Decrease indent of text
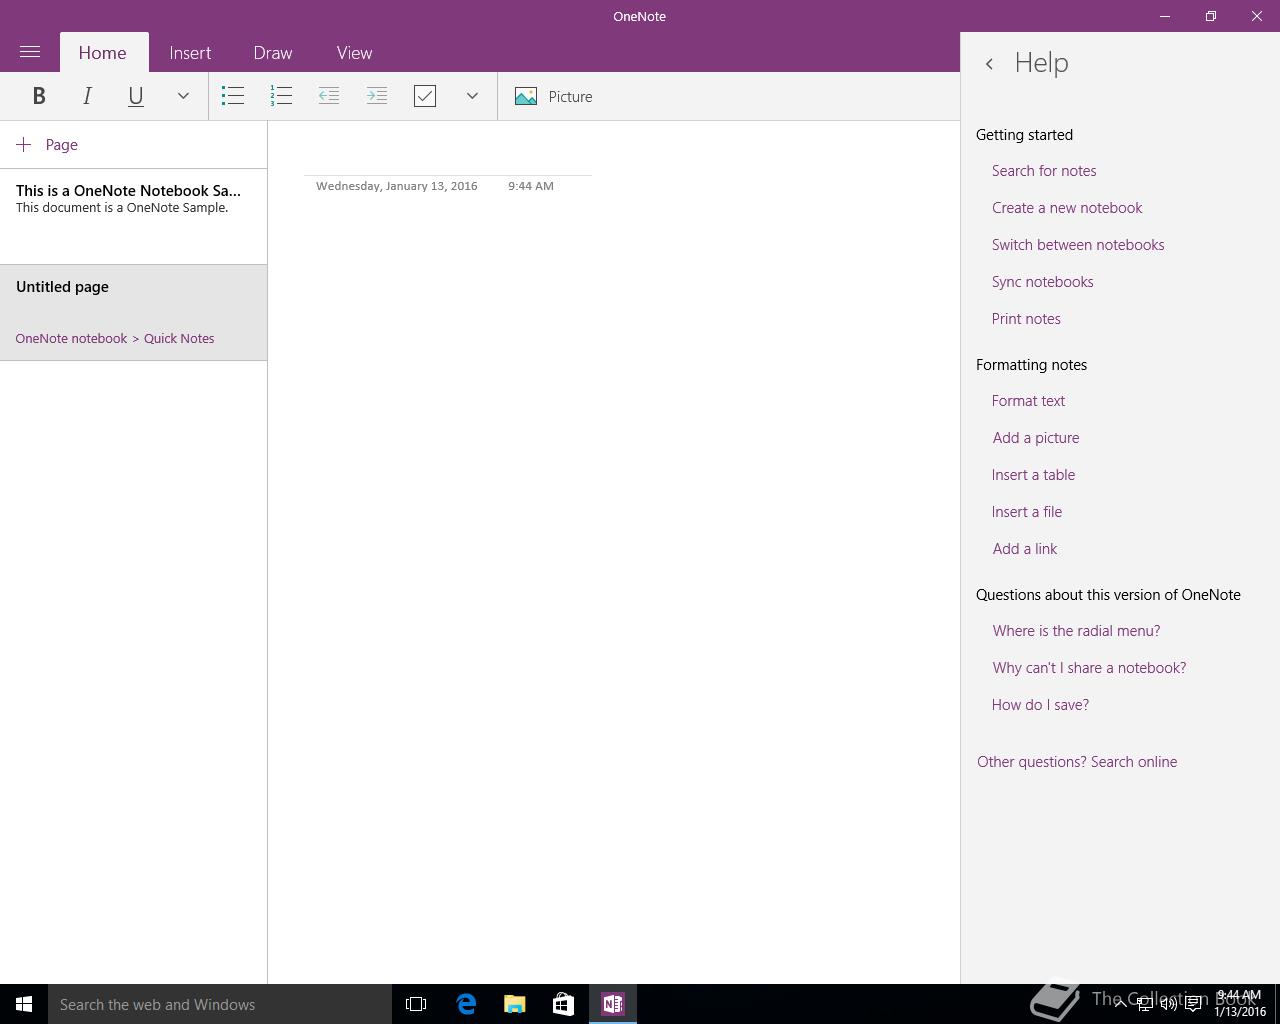 [x=329, y=96]
